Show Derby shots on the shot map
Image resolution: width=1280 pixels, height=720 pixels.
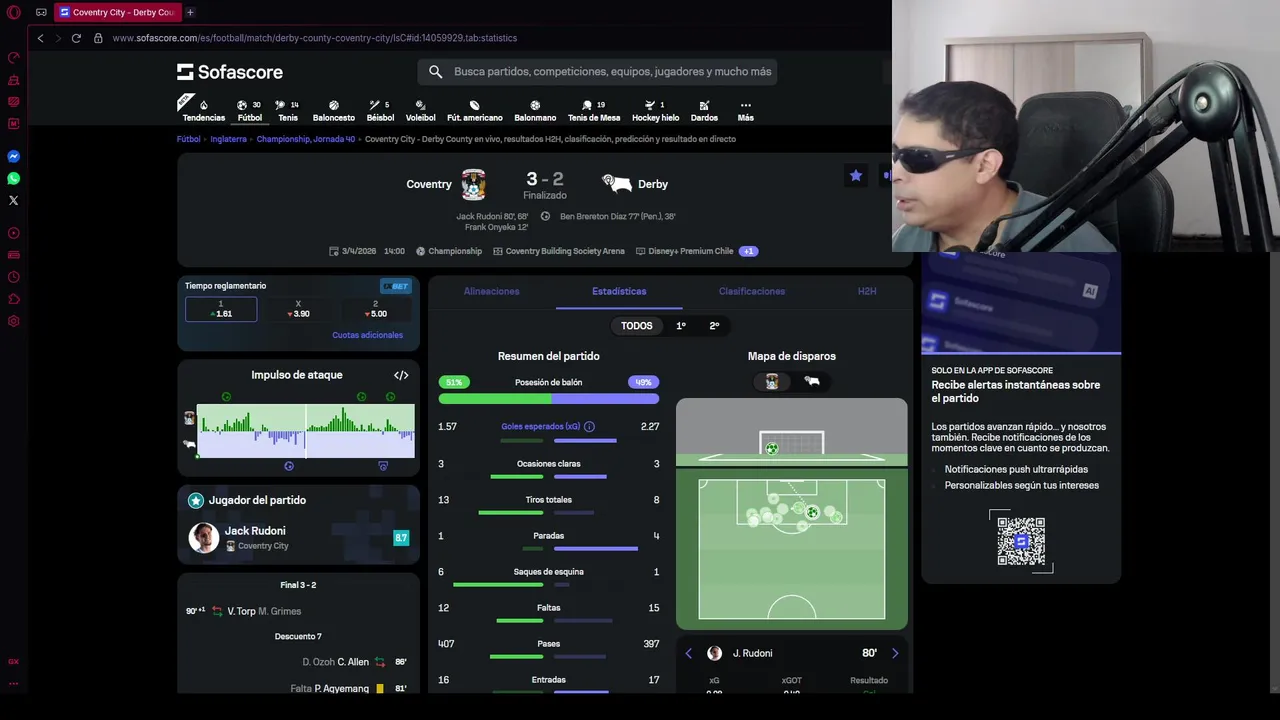click(812, 381)
